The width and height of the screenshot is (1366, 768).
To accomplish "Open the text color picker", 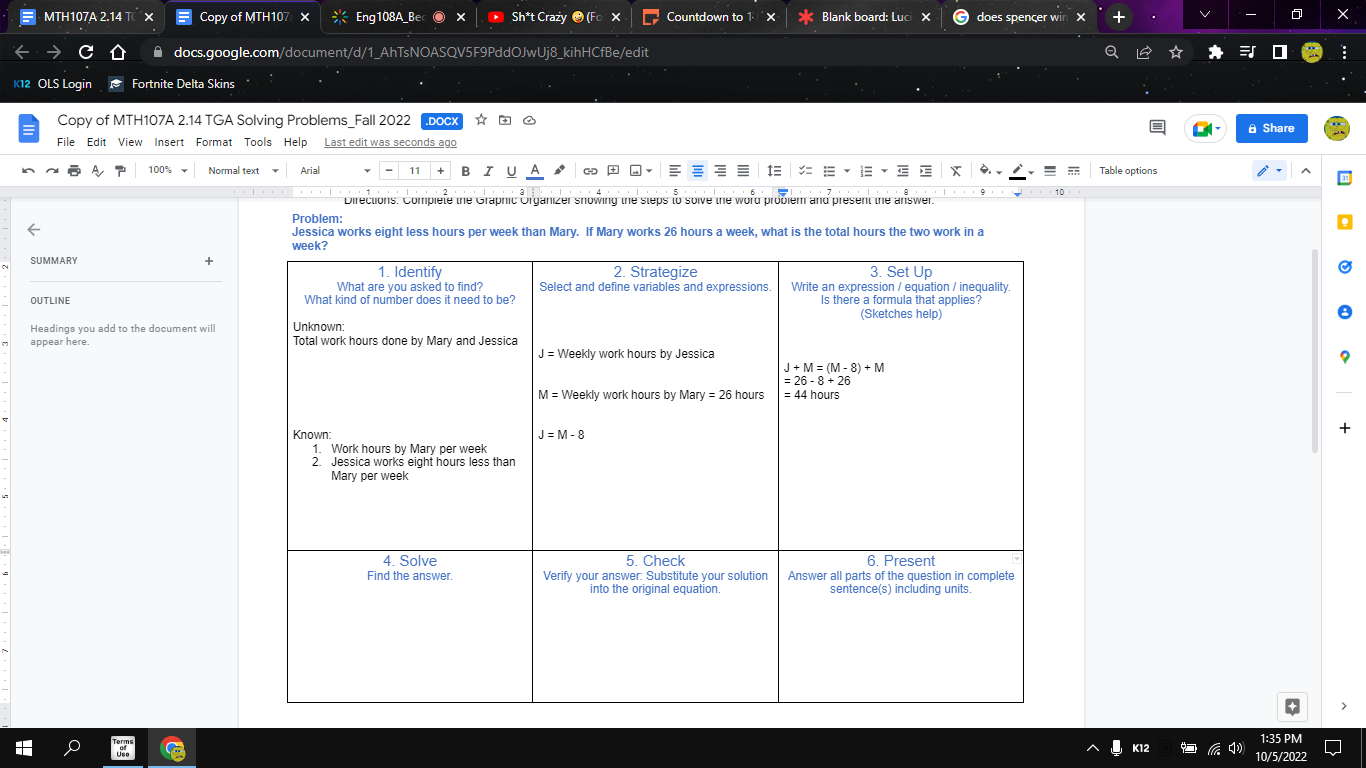I will pyautogui.click(x=535, y=170).
